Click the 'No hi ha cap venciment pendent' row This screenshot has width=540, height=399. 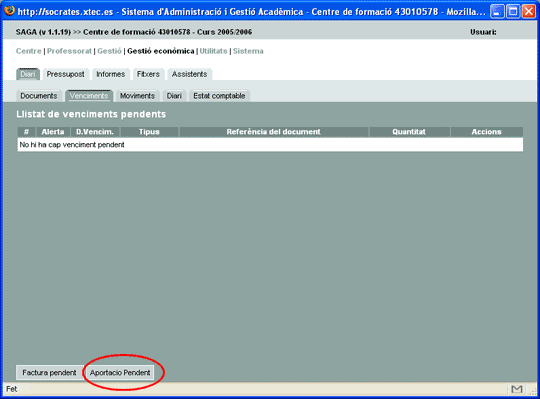pyautogui.click(x=270, y=145)
